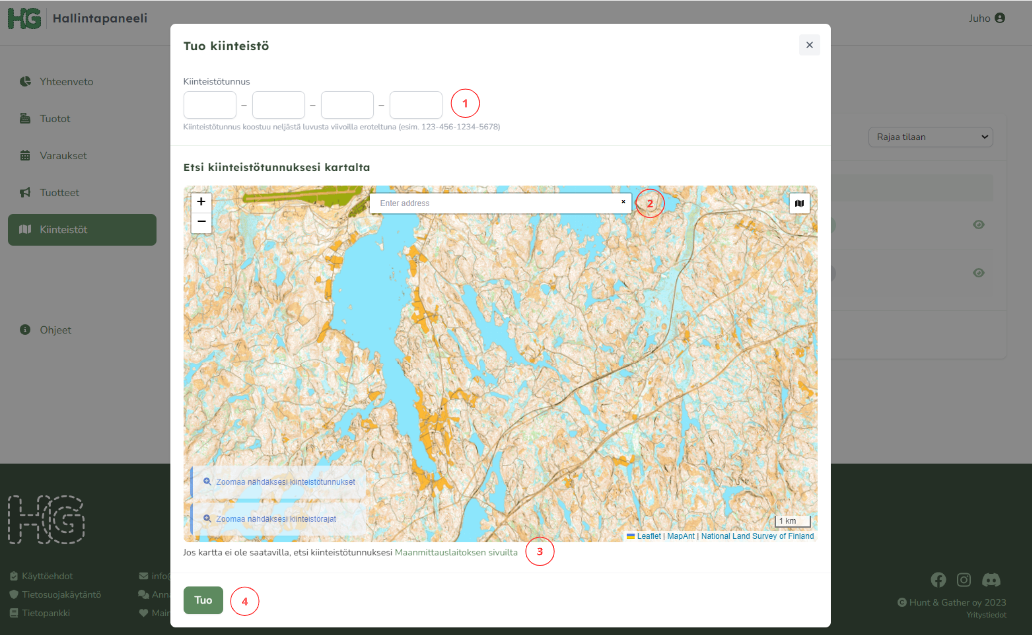
Task: Toggle the upper eye visibility icon
Action: (979, 224)
